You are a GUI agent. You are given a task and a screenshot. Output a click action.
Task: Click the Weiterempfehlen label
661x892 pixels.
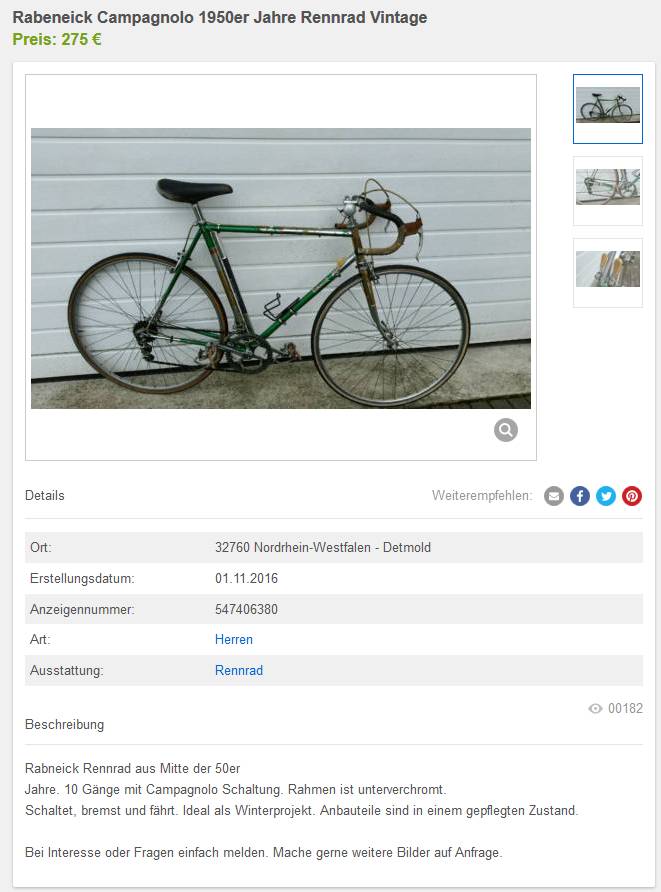(x=482, y=495)
